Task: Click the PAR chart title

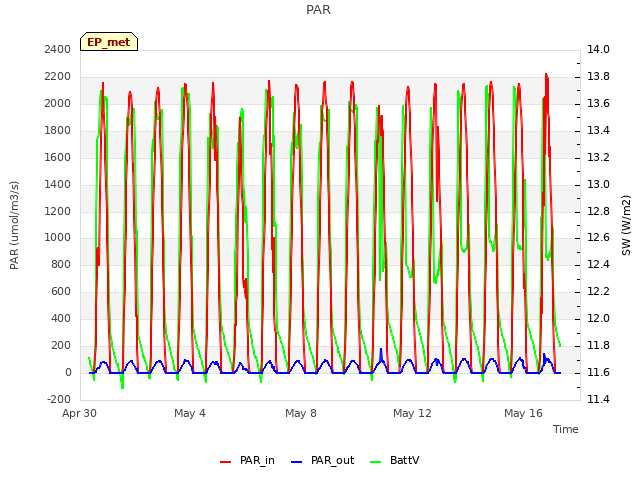Action: point(318,9)
